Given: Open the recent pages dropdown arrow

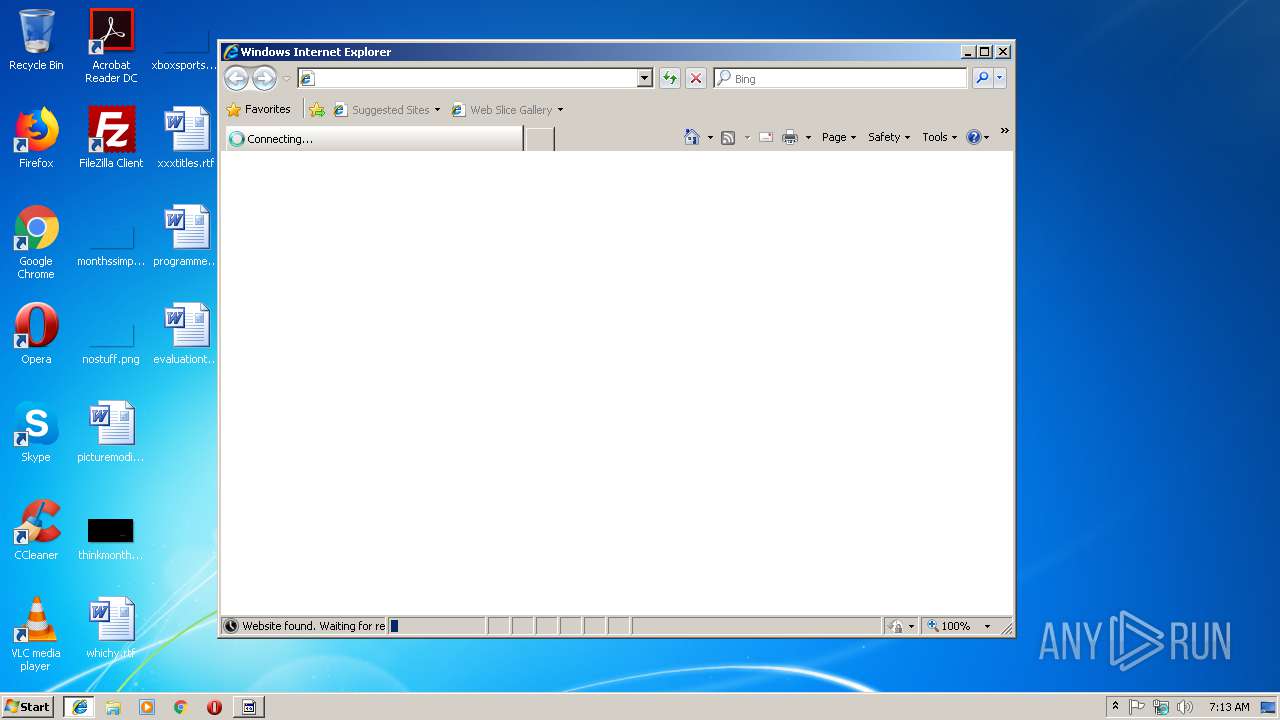Looking at the screenshot, I should point(287,78).
